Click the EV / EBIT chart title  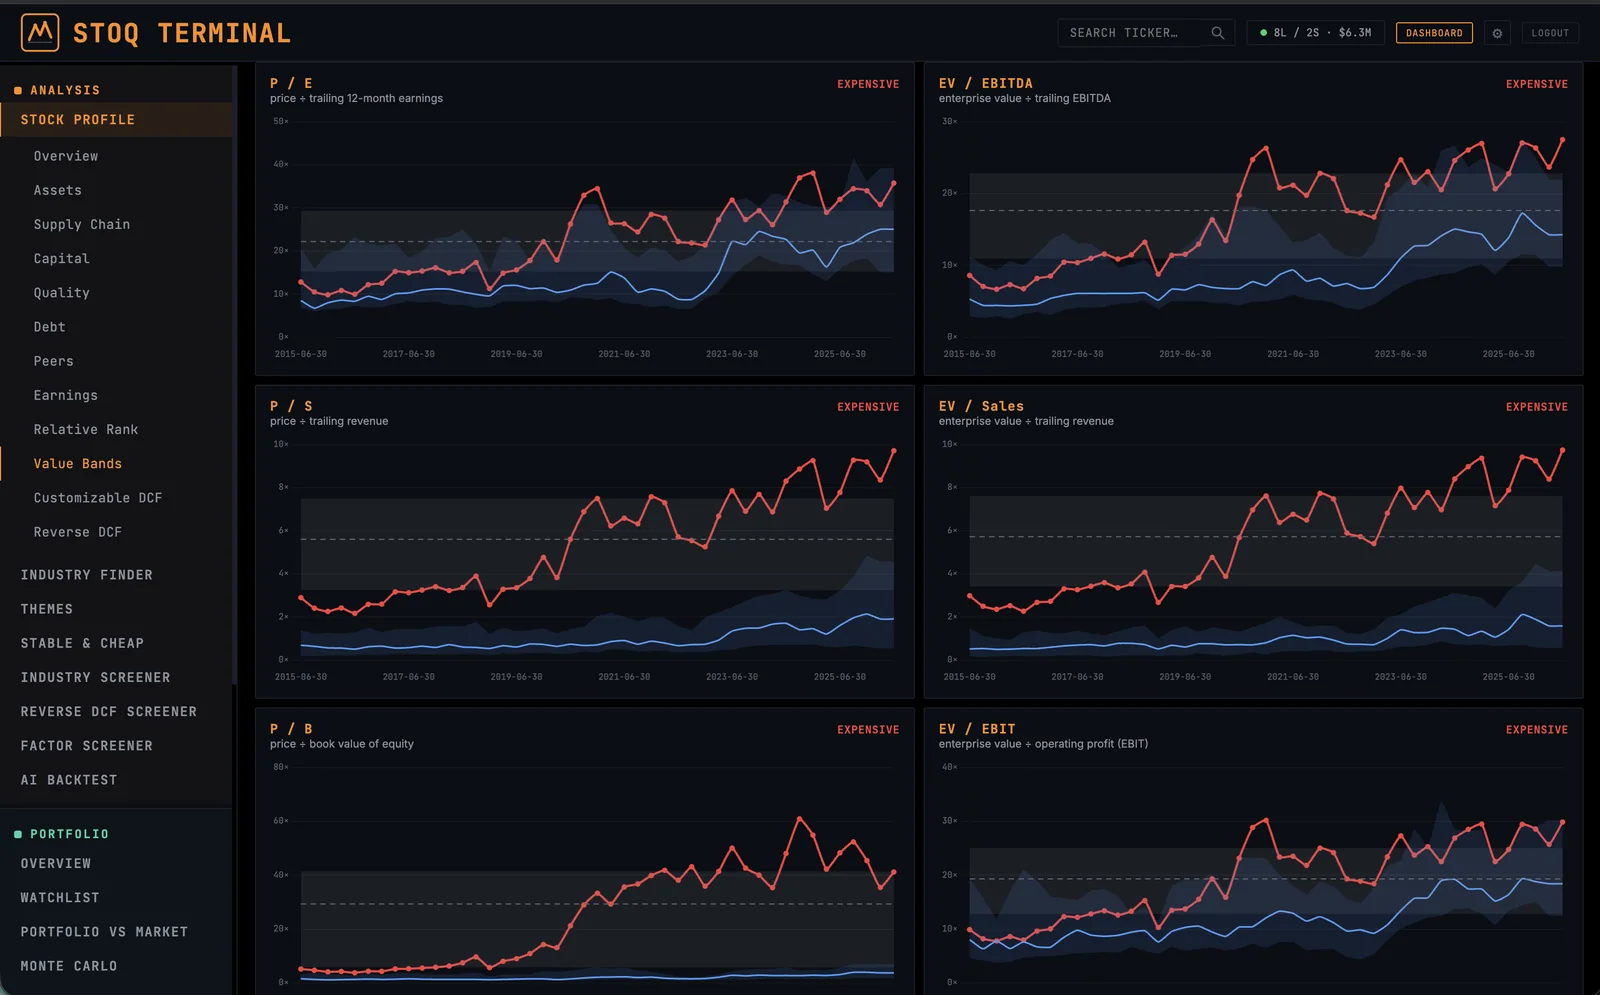[x=977, y=729]
